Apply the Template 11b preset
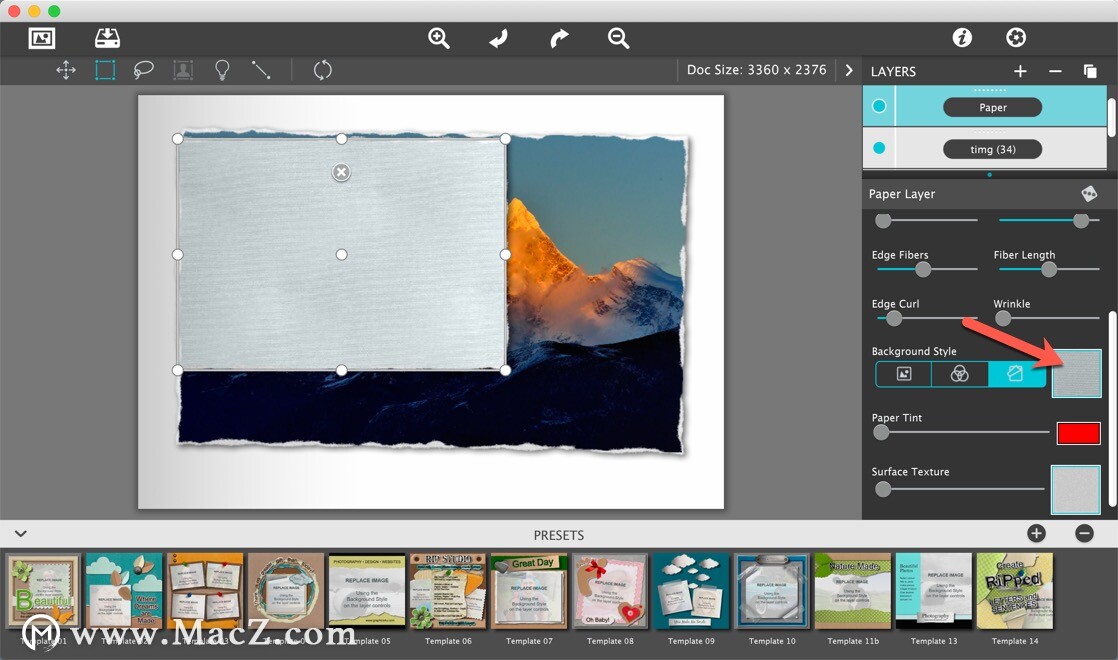 click(853, 592)
